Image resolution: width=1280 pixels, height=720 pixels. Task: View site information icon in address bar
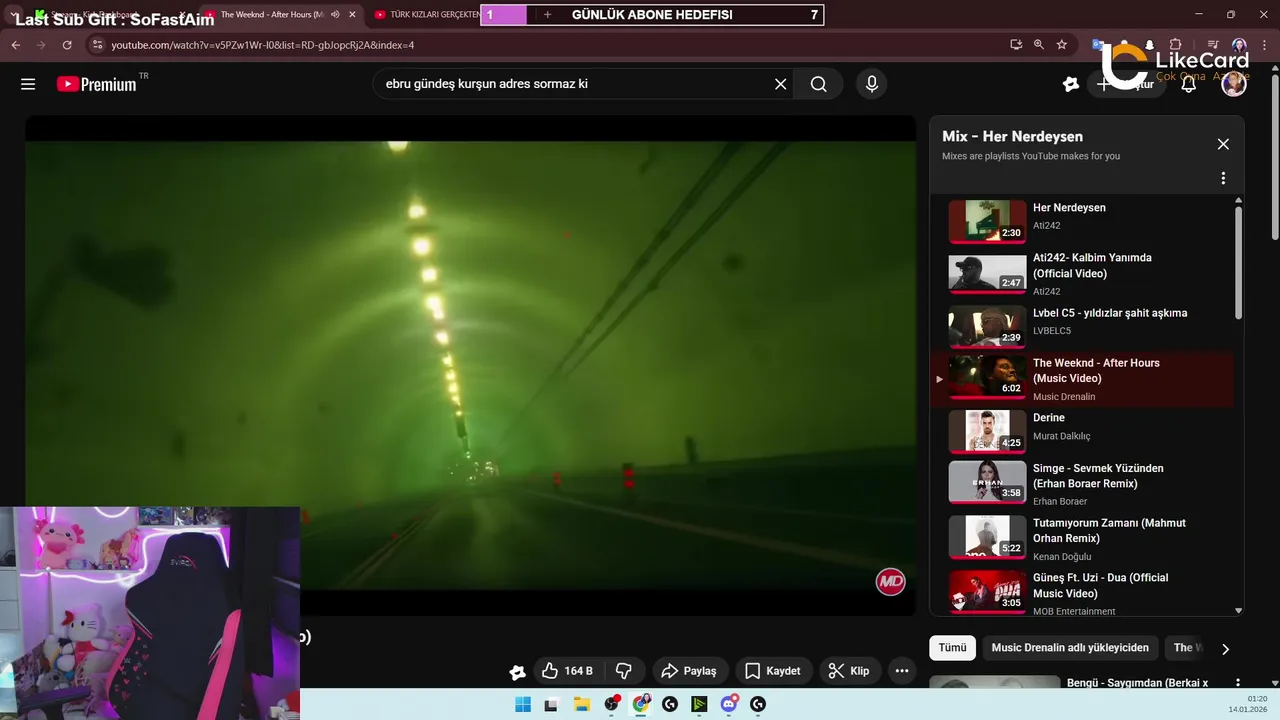point(96,45)
